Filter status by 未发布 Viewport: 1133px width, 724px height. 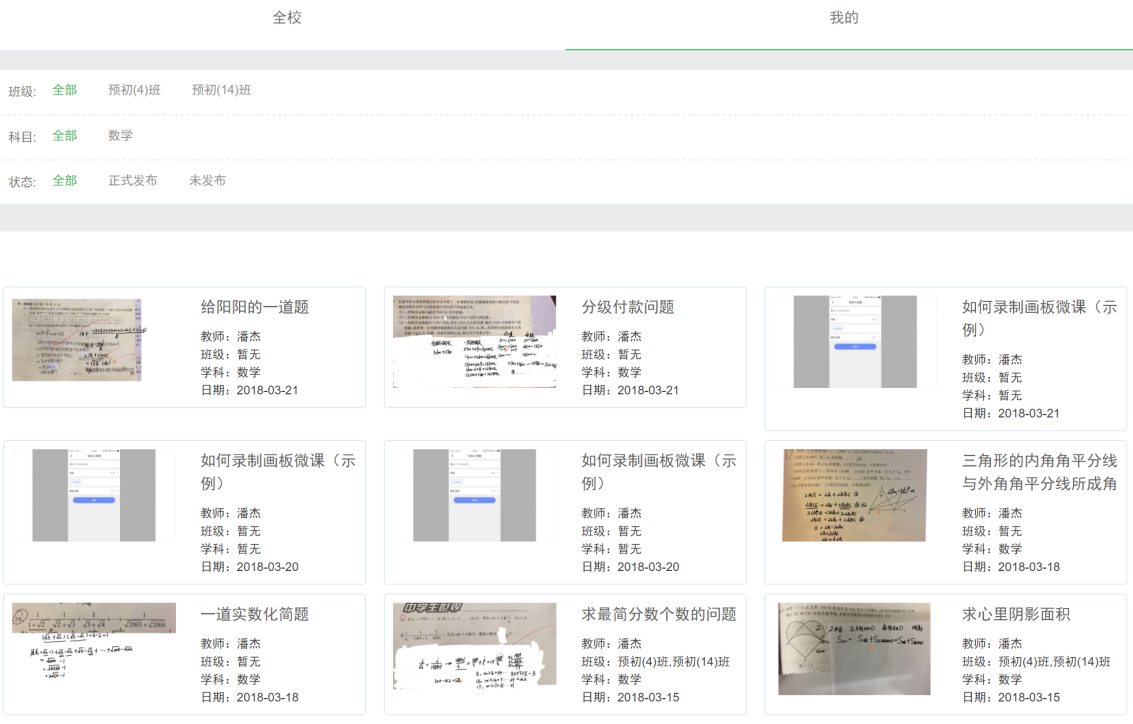point(207,181)
